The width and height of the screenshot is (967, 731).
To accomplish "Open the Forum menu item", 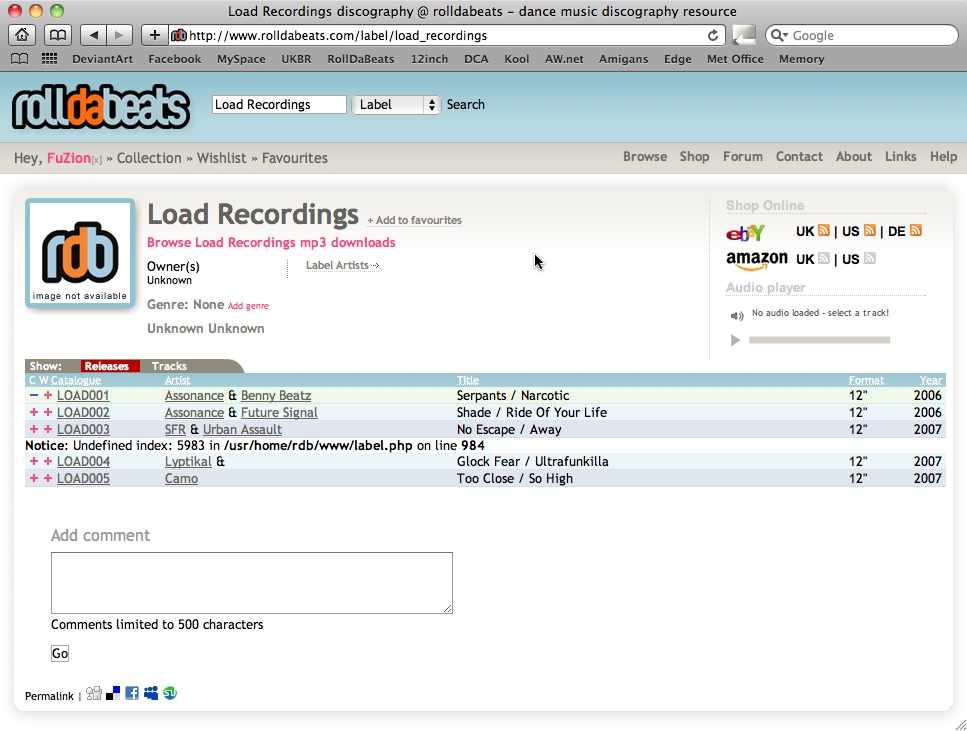I will [x=743, y=157].
